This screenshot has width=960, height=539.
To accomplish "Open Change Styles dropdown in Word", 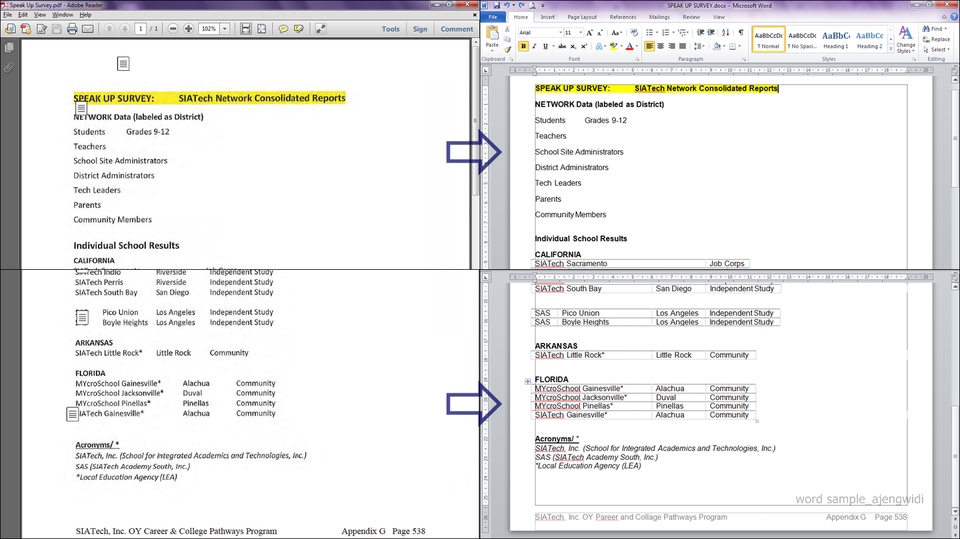I will tap(906, 39).
